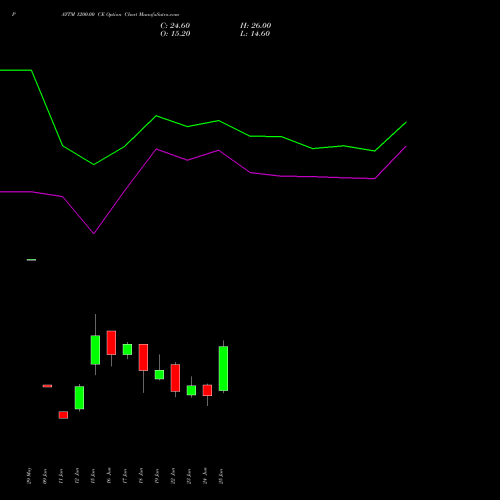Select the red candlestick for 18 Jun

tap(143, 357)
